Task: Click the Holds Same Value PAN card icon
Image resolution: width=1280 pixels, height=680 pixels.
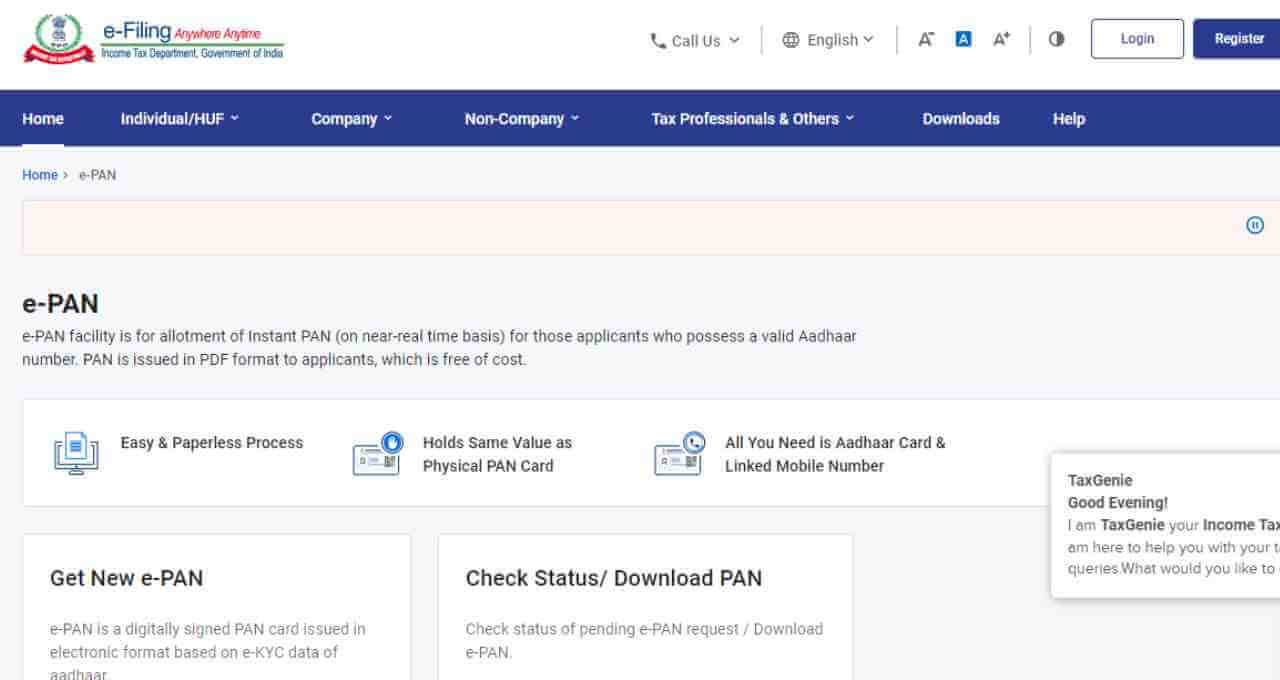Action: coord(378,453)
